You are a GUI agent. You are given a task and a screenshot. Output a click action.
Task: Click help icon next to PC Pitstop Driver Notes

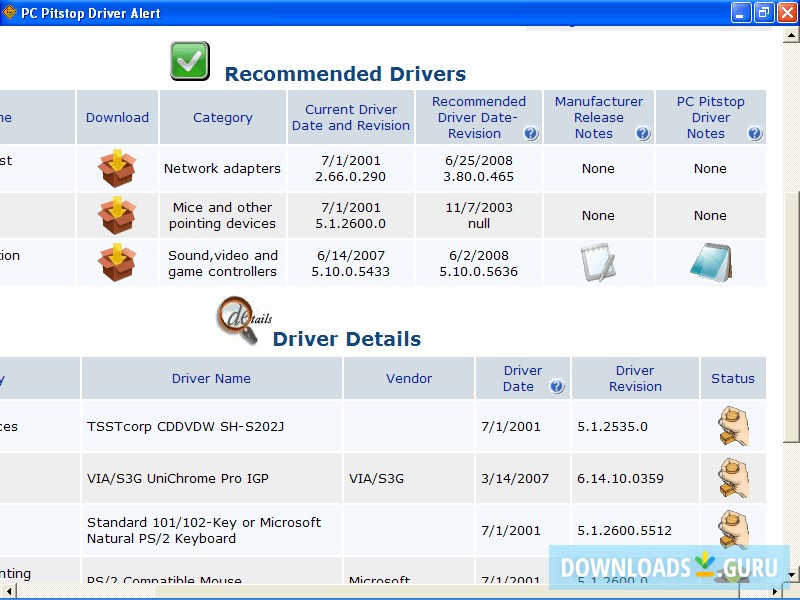pos(754,134)
